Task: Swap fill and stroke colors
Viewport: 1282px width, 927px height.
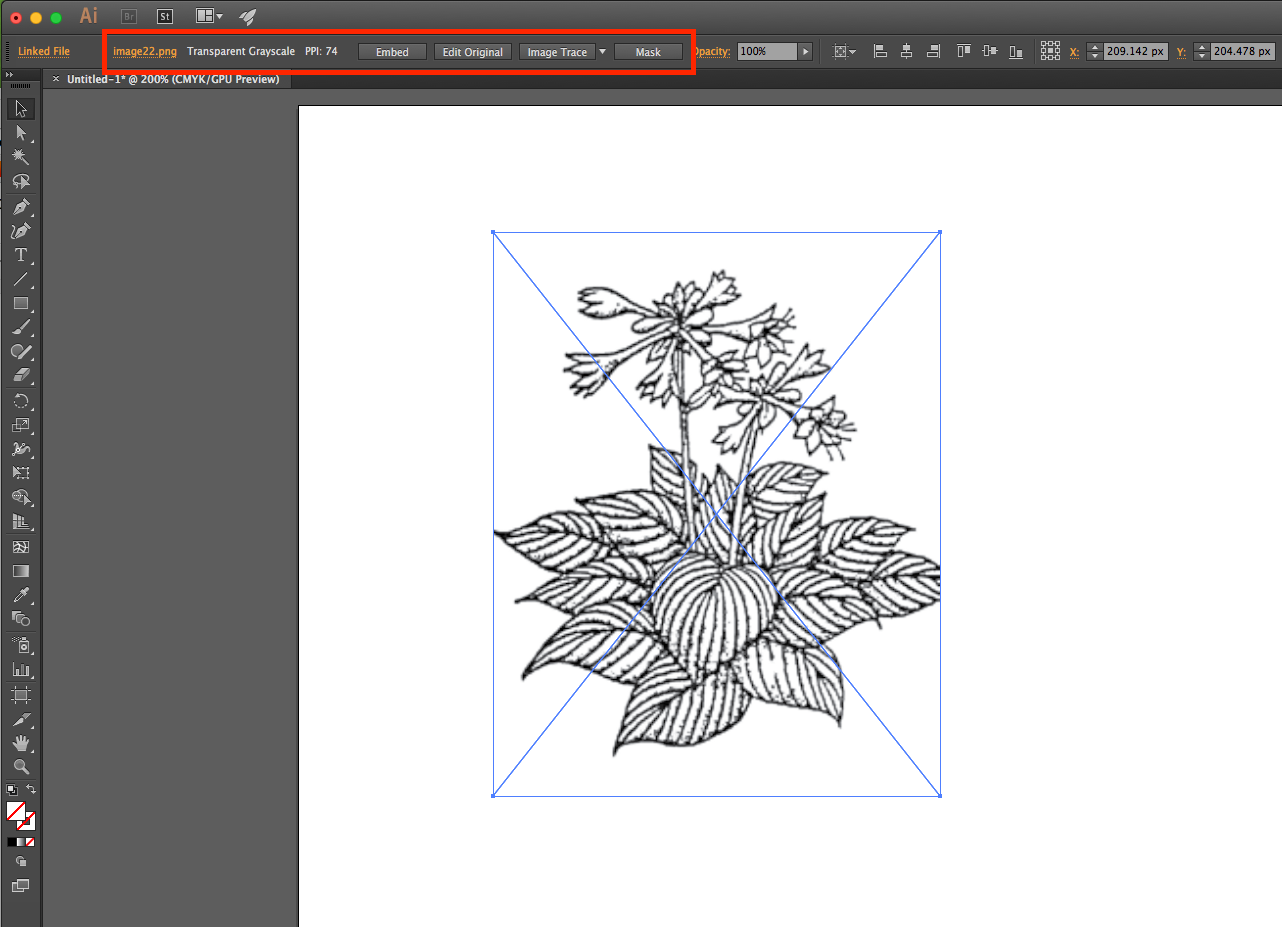Action: [31, 790]
